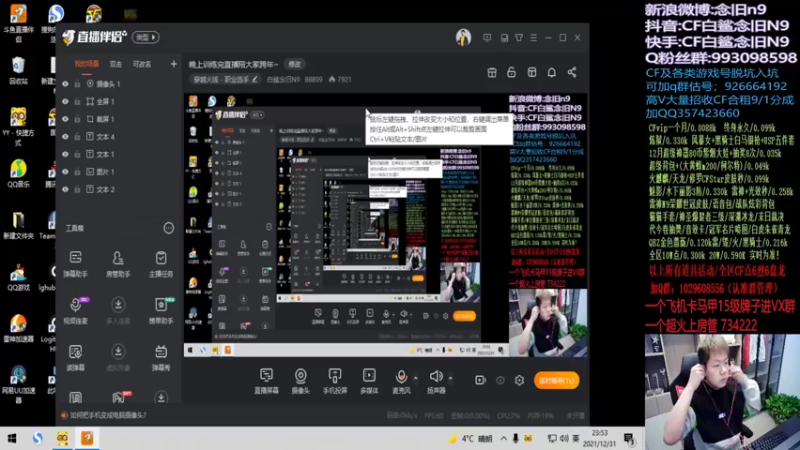This screenshot has width=800, height=450.
Task: Hide the 文本 1 source
Action: [x=65, y=154]
